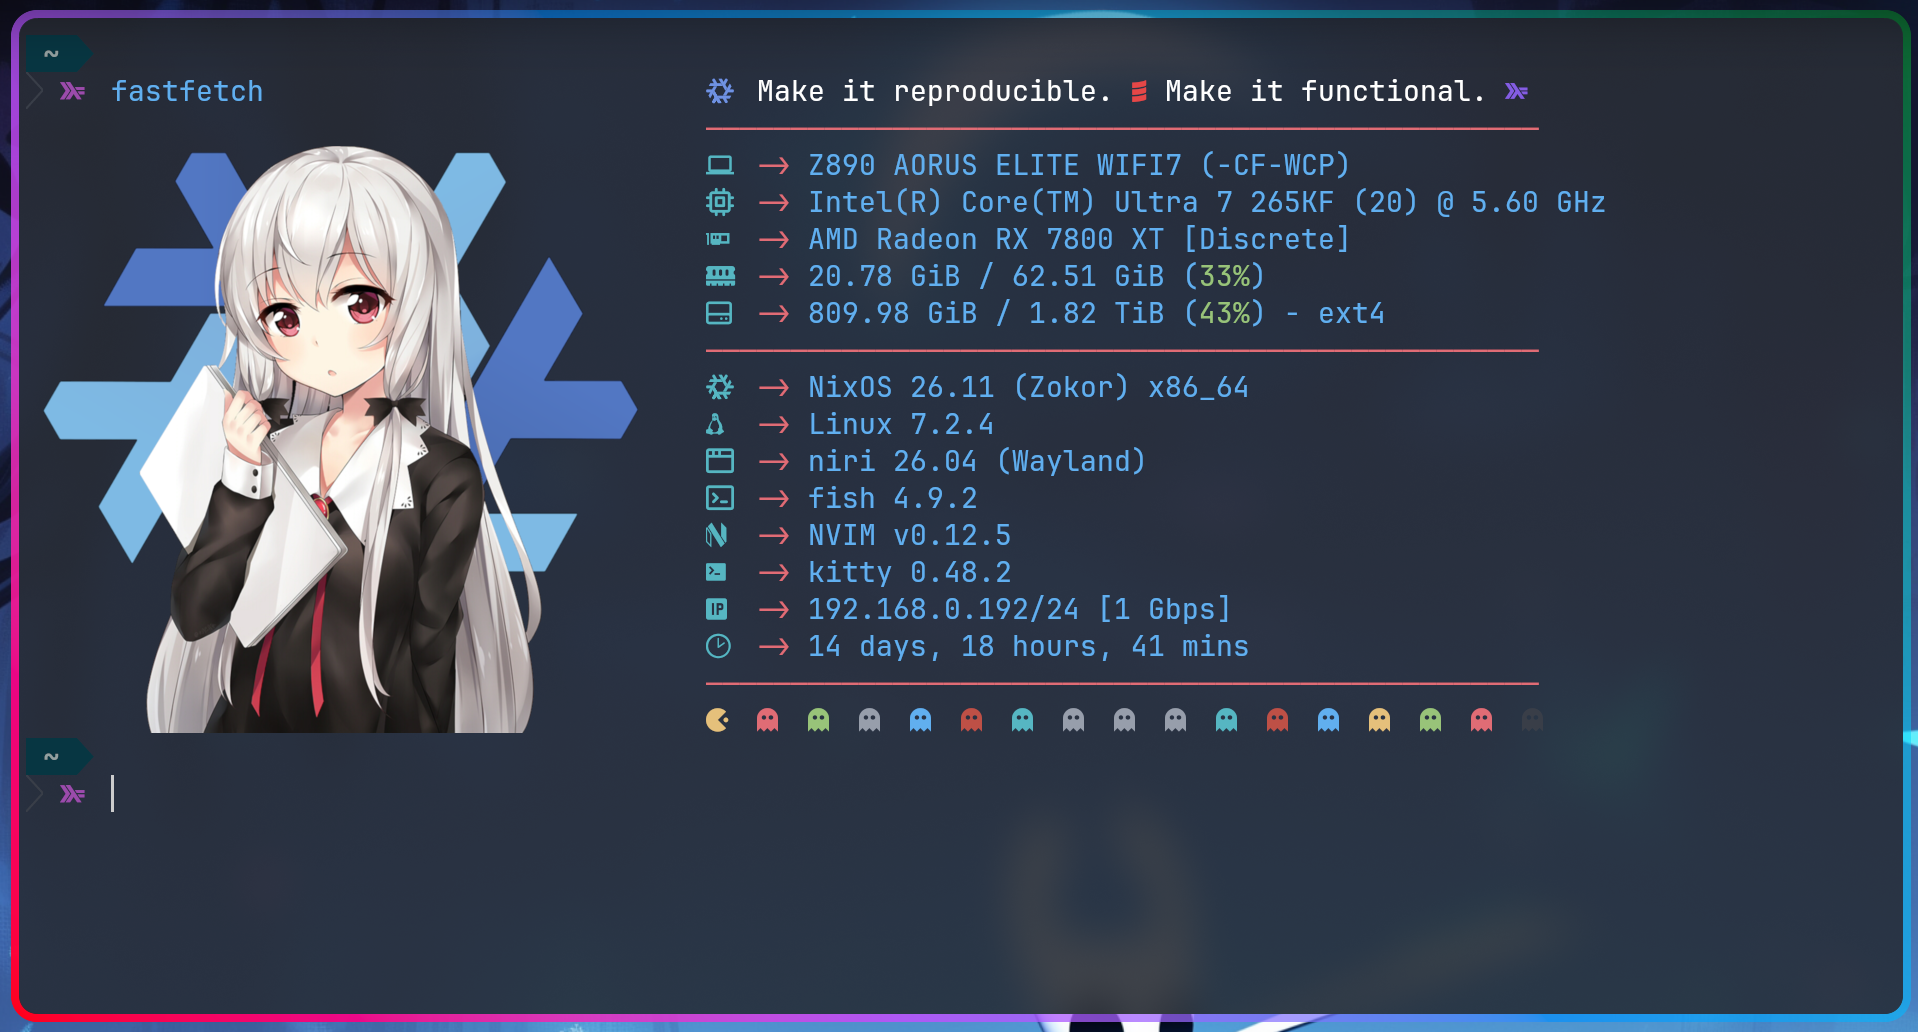The height and width of the screenshot is (1032, 1918).
Task: Click the text 'fish 4.9.2'
Action: tap(892, 498)
